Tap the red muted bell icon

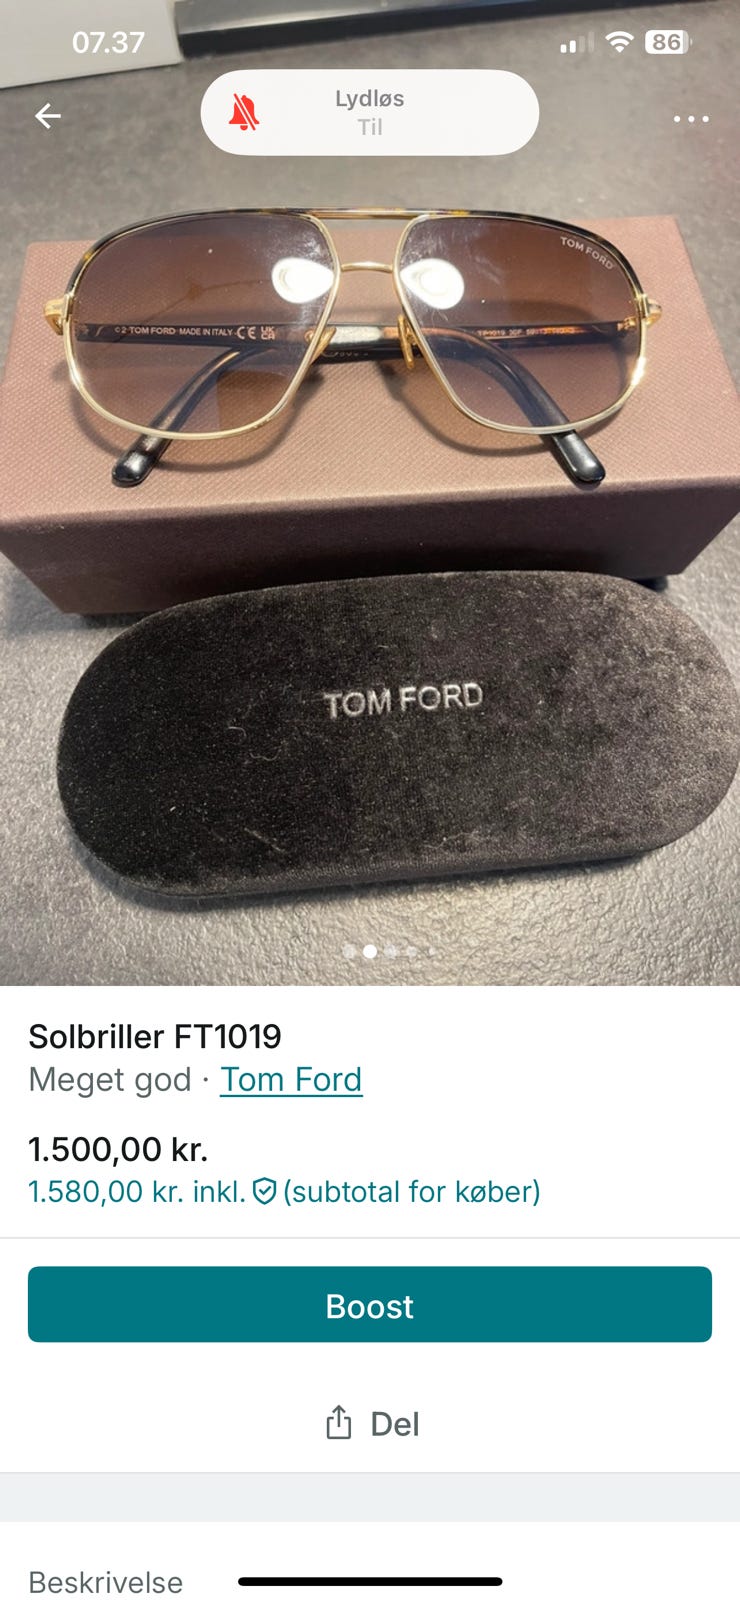tap(244, 113)
